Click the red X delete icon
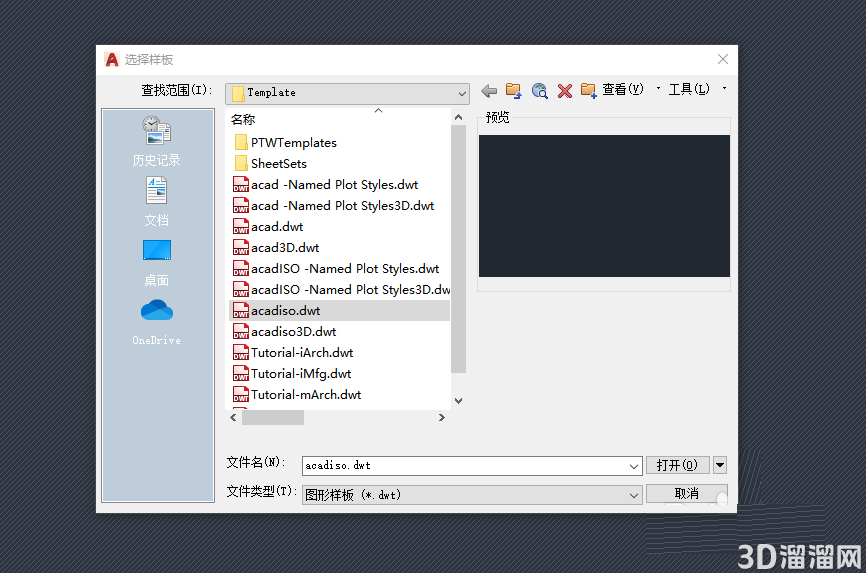Screen dimensions: 866x573 pyautogui.click(x=564, y=91)
